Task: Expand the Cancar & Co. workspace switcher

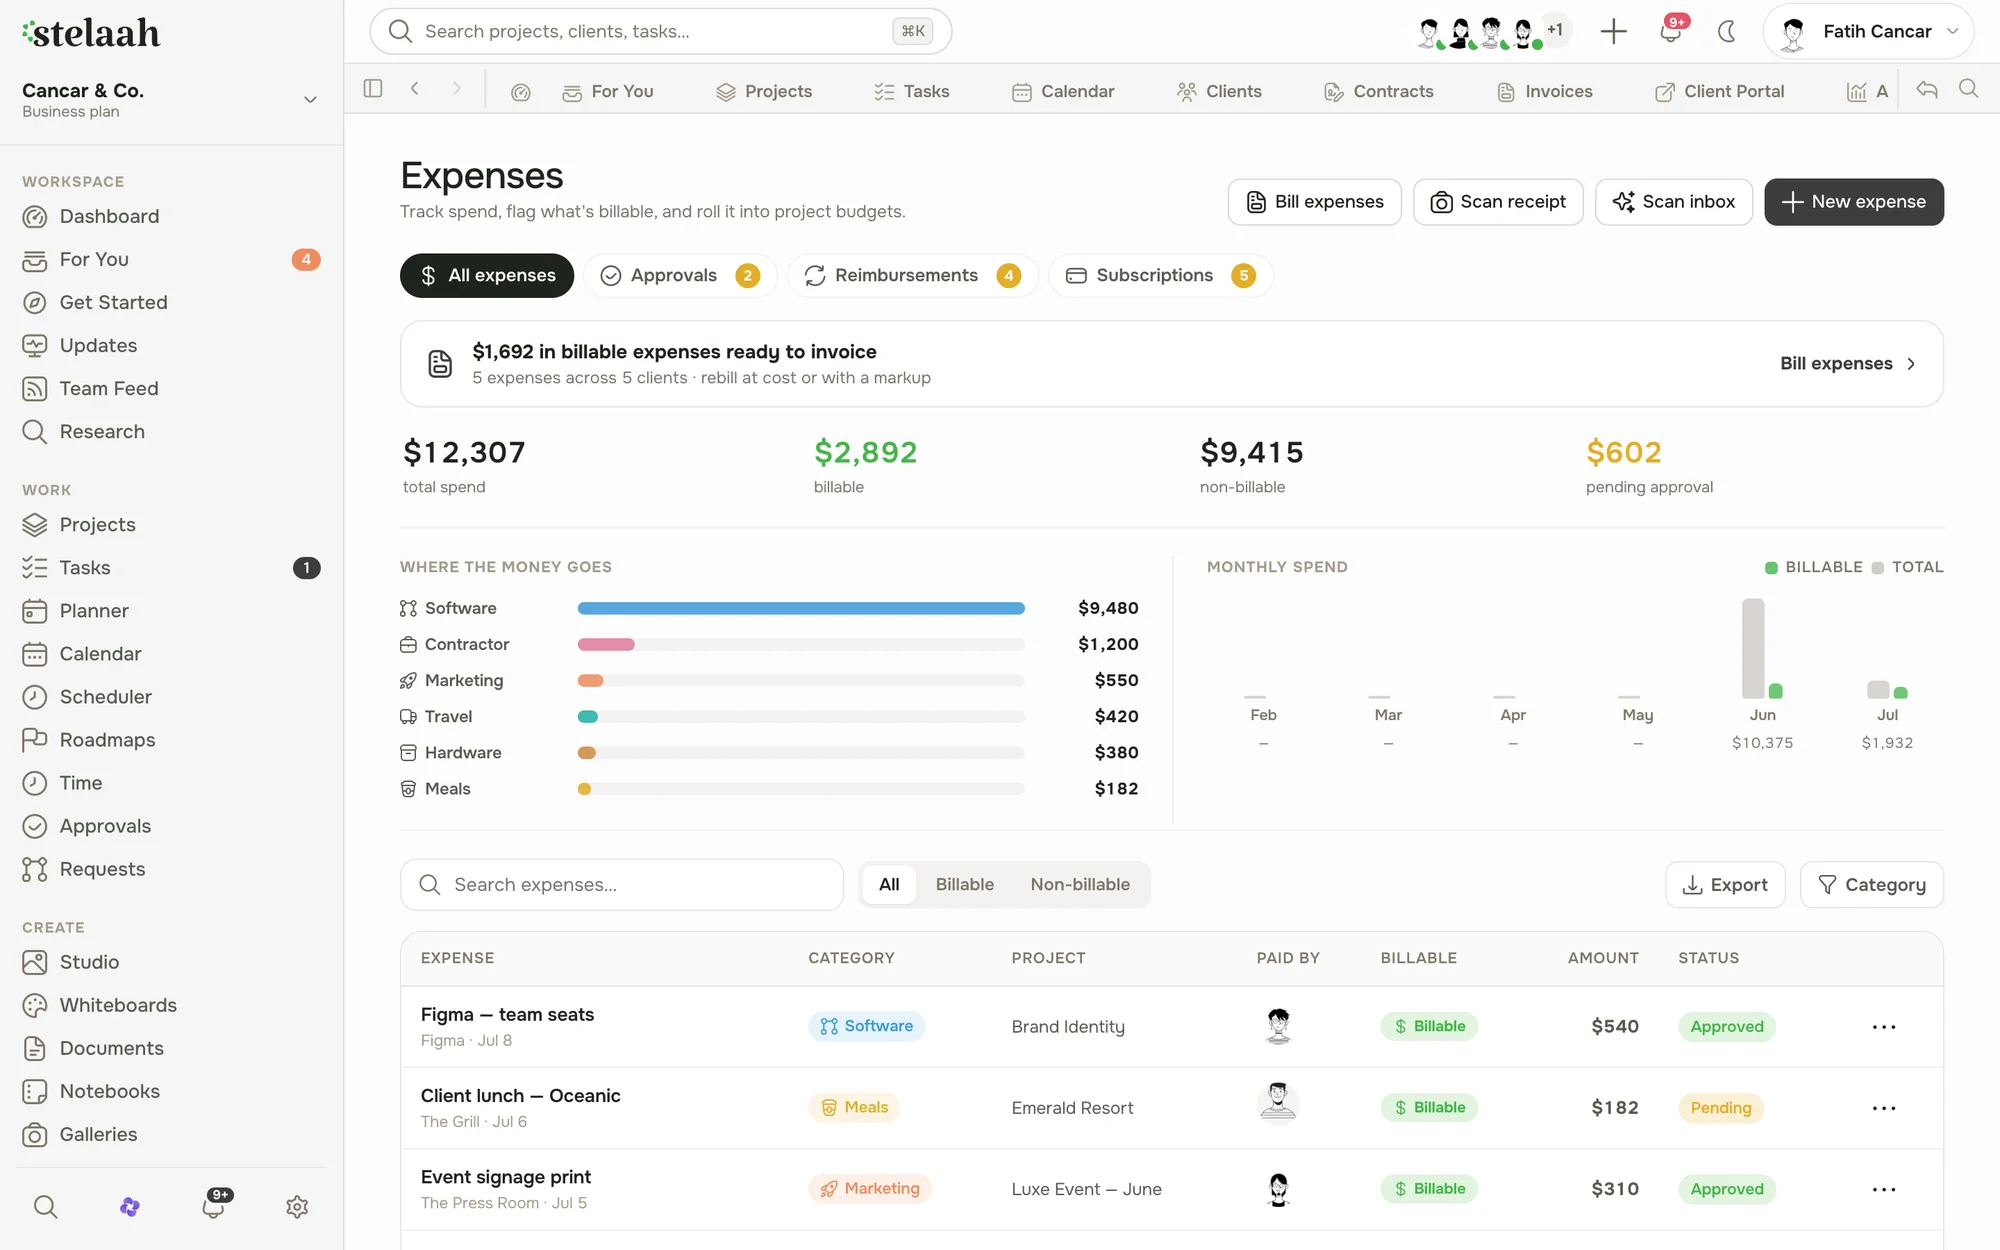Action: point(171,100)
